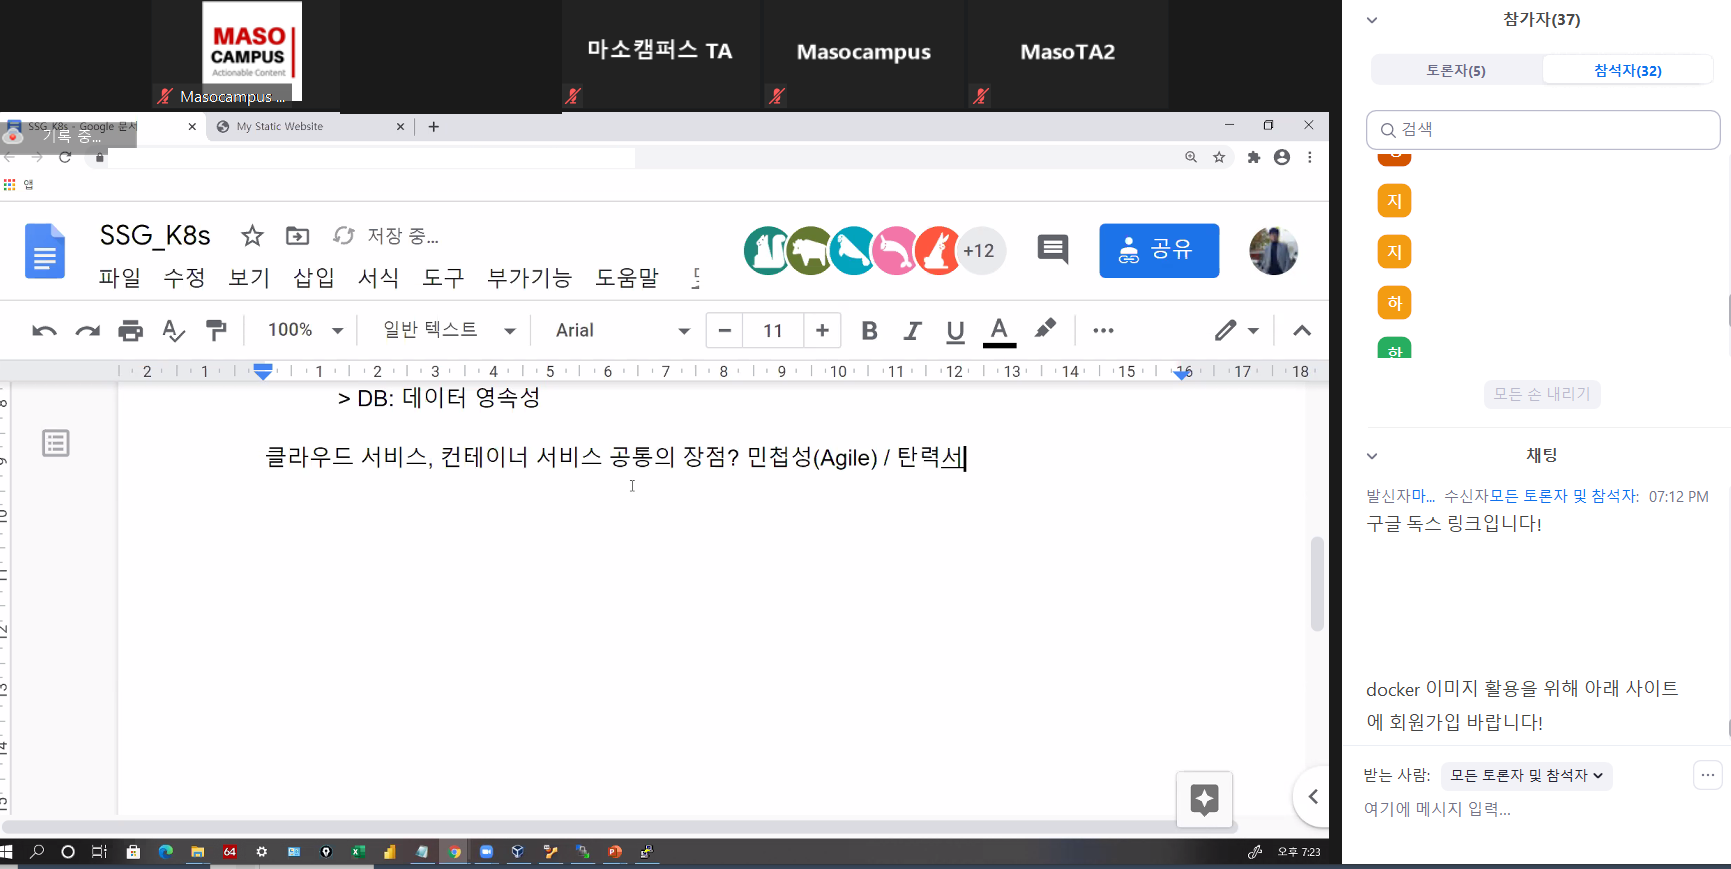Image resolution: width=1731 pixels, height=869 pixels.
Task: Toggle Underline formatting
Action: click(x=955, y=331)
